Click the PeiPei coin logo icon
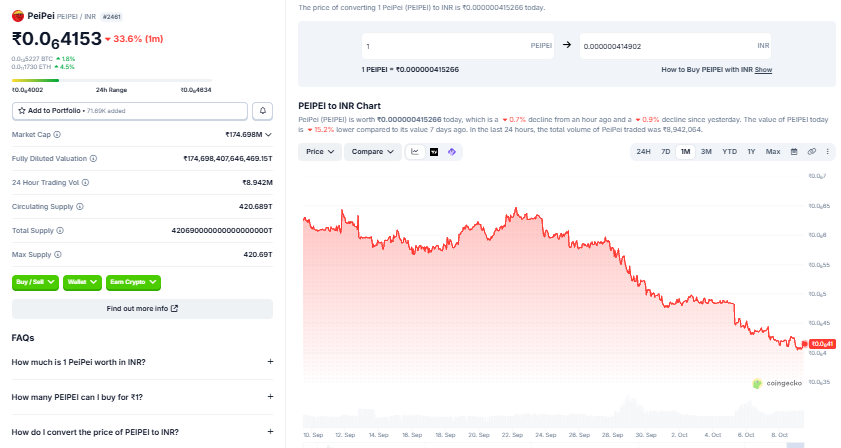 point(18,16)
